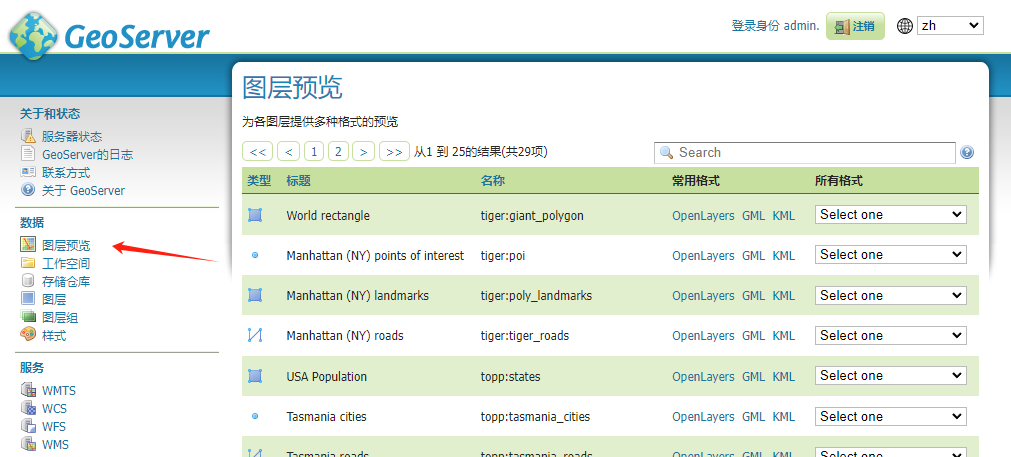The height and width of the screenshot is (457, 1011).
Task: Click the WCS service icon
Action: (x=28, y=408)
